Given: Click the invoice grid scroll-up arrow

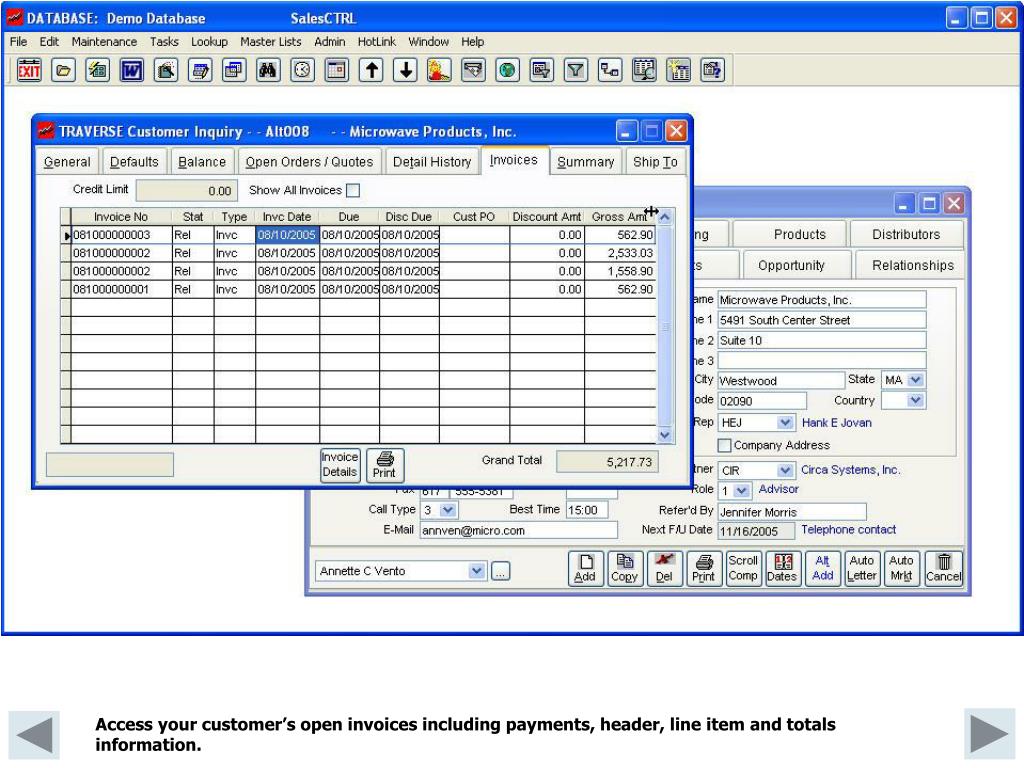Looking at the screenshot, I should [x=665, y=217].
